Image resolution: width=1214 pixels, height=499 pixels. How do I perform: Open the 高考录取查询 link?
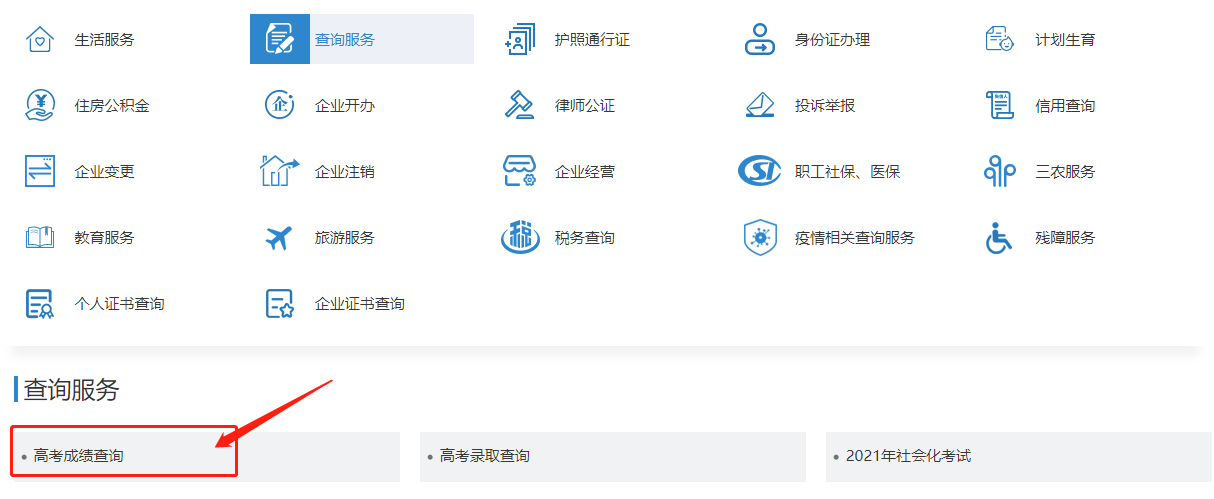coord(484,456)
